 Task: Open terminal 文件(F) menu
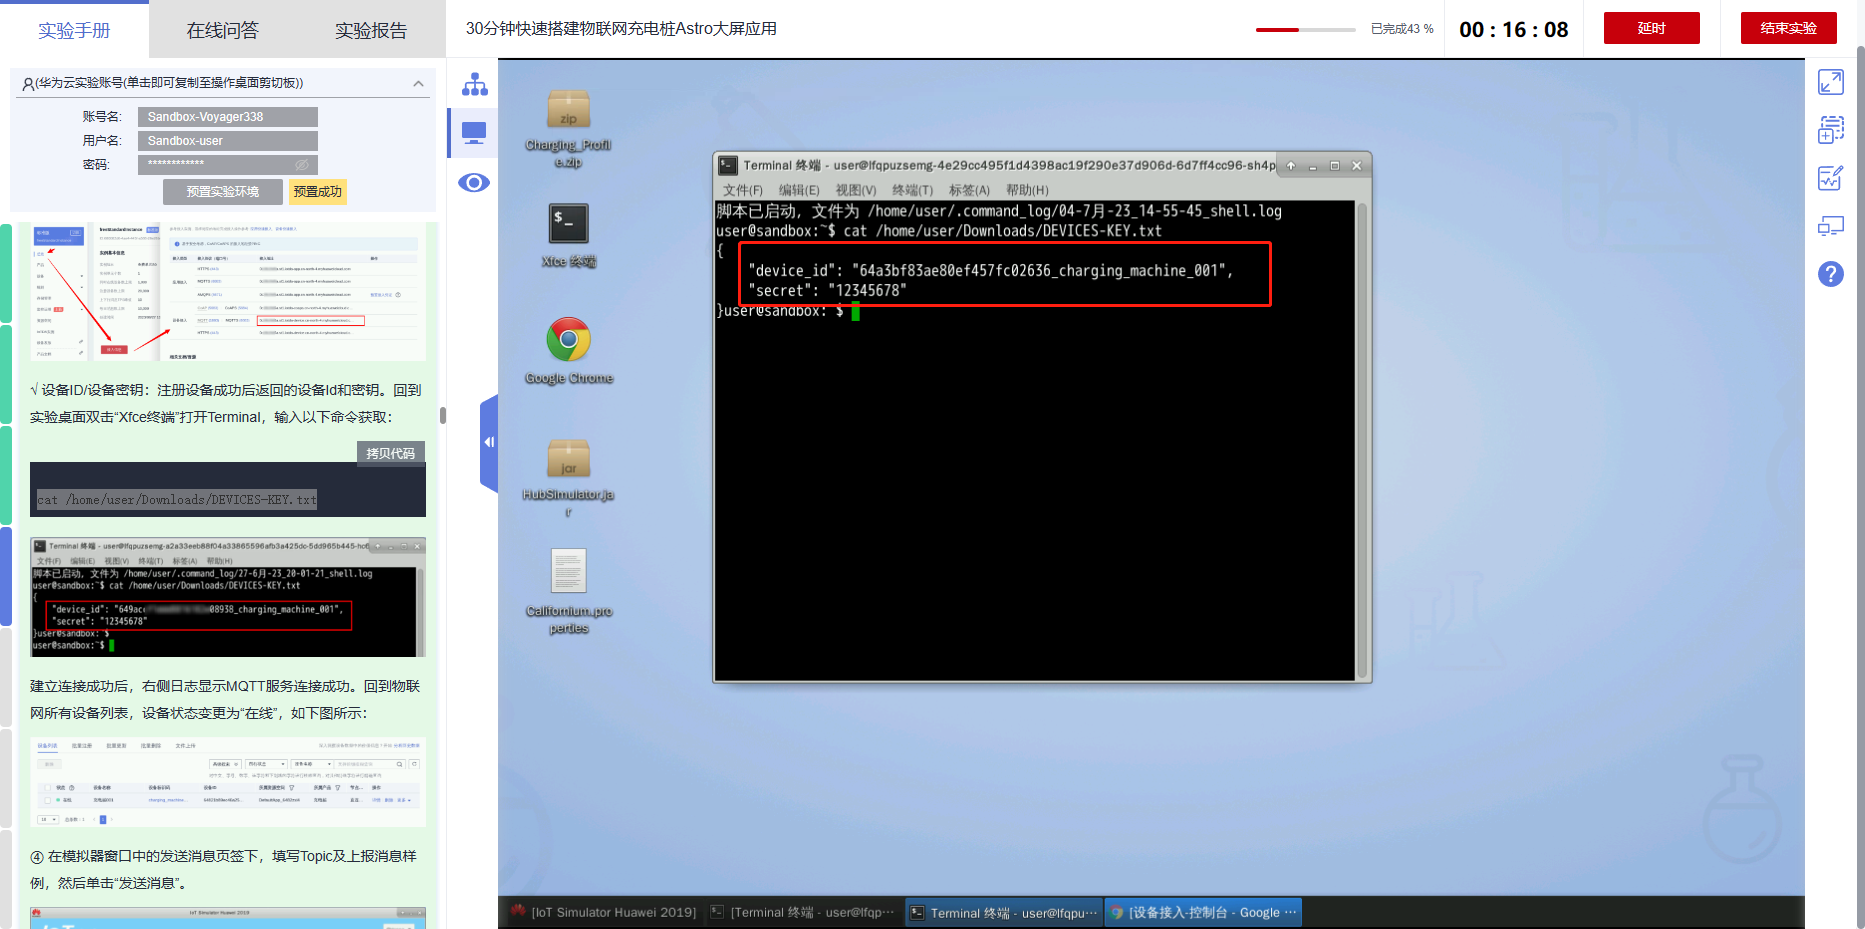[743, 190]
